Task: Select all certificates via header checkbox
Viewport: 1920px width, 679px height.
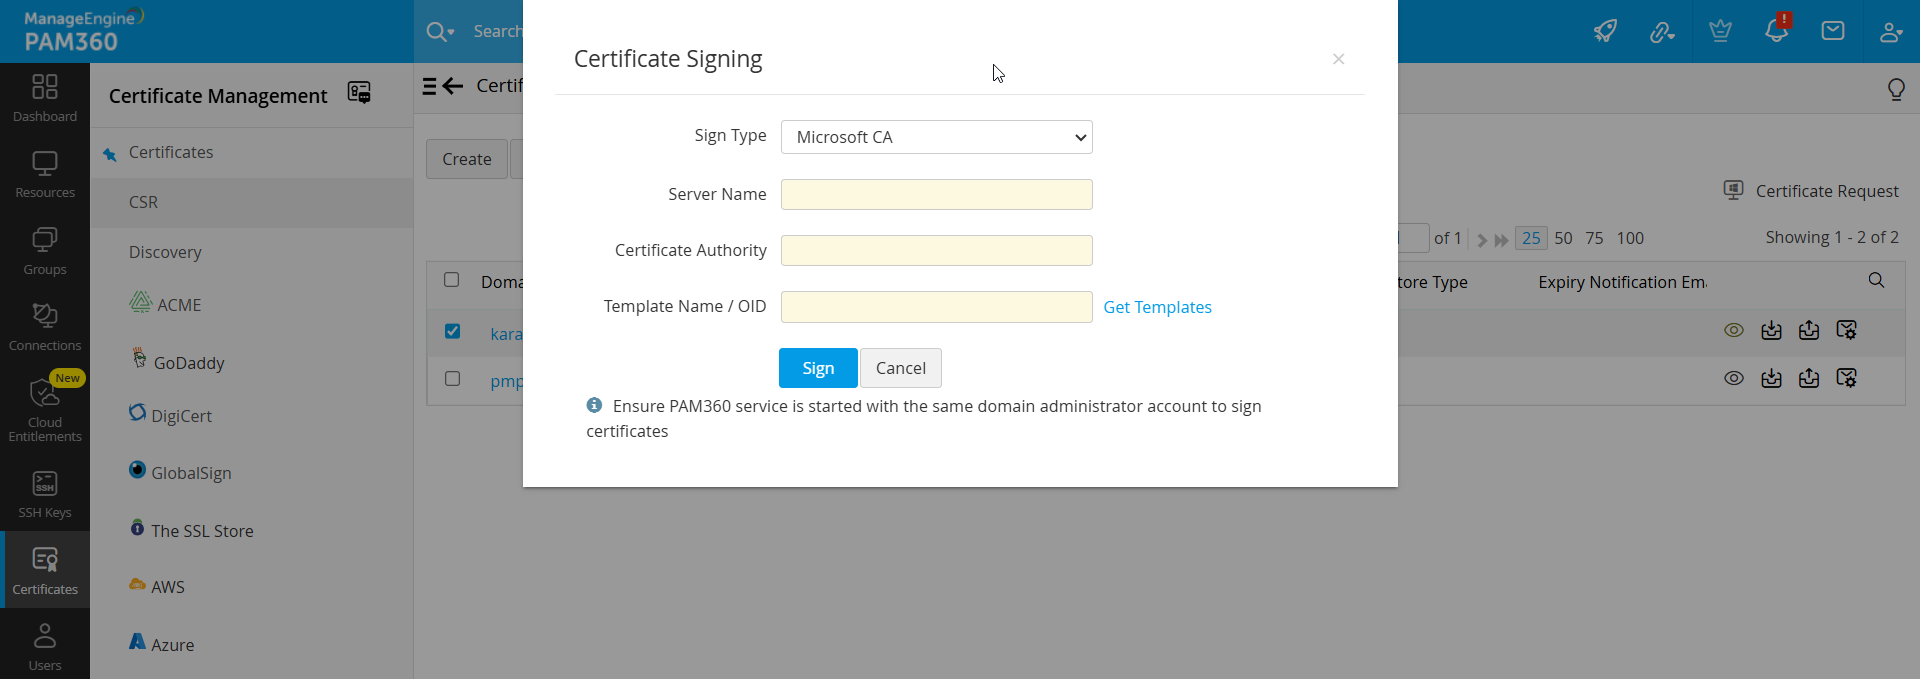Action: click(x=452, y=280)
